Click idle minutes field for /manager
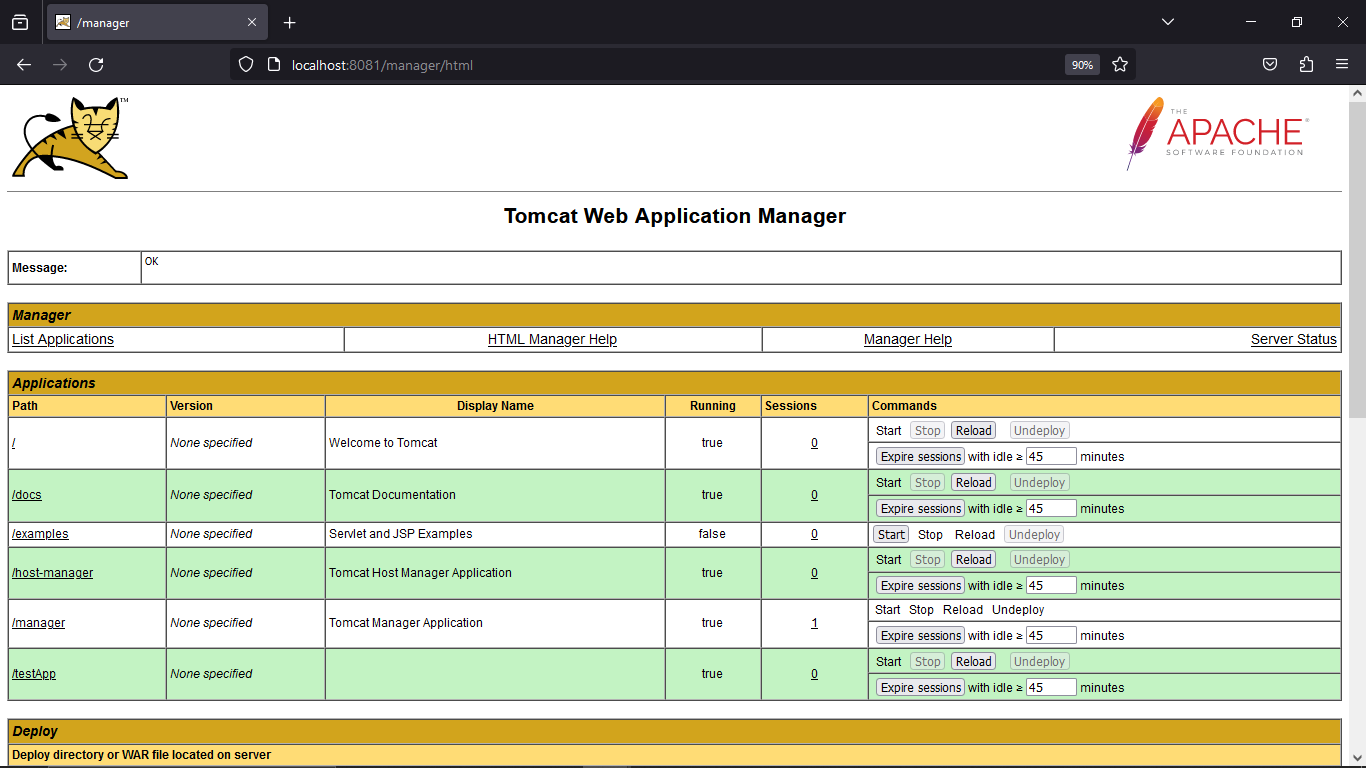 point(1051,636)
